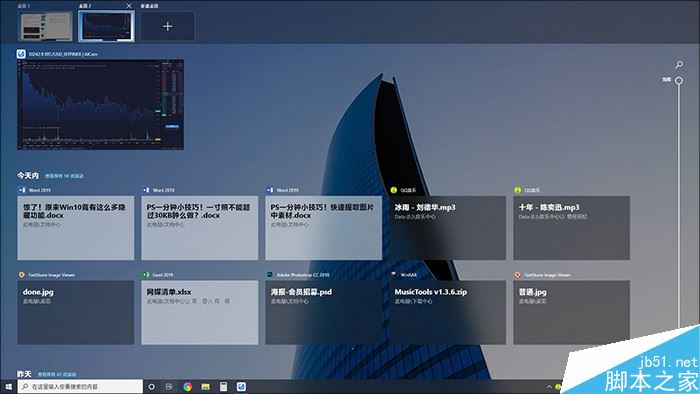This screenshot has height=394, width=700.
Task: Select the Desktop 2 thumbnail
Action: tap(106, 26)
